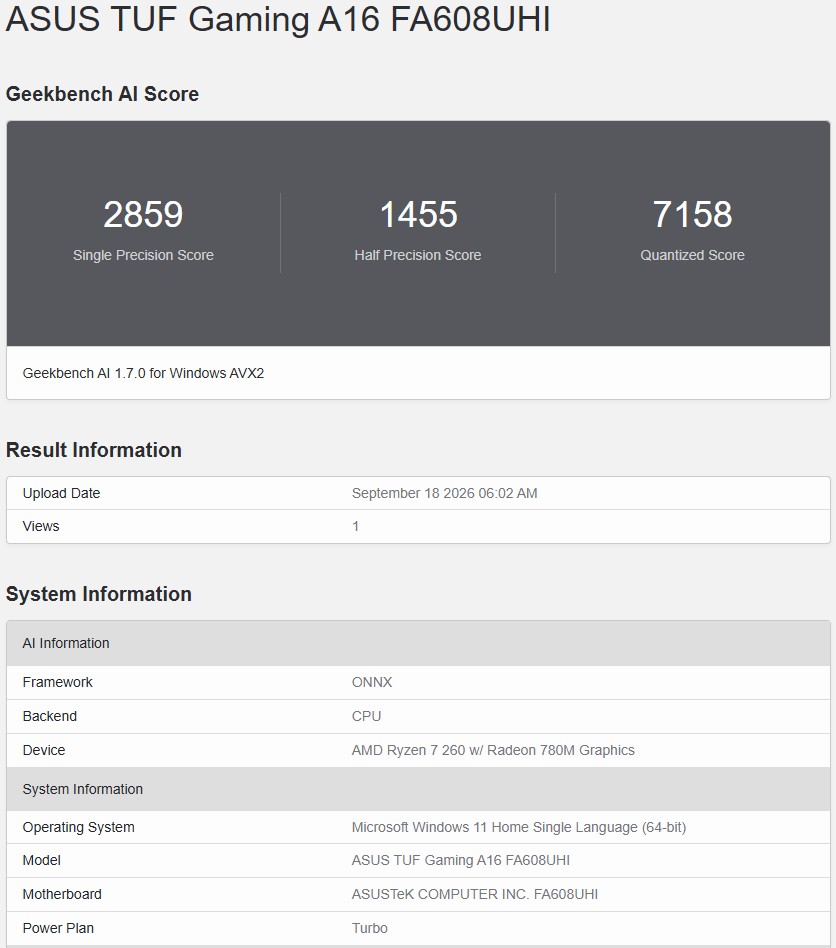
Task: Click the Motherboard row label
Action: tap(62, 894)
